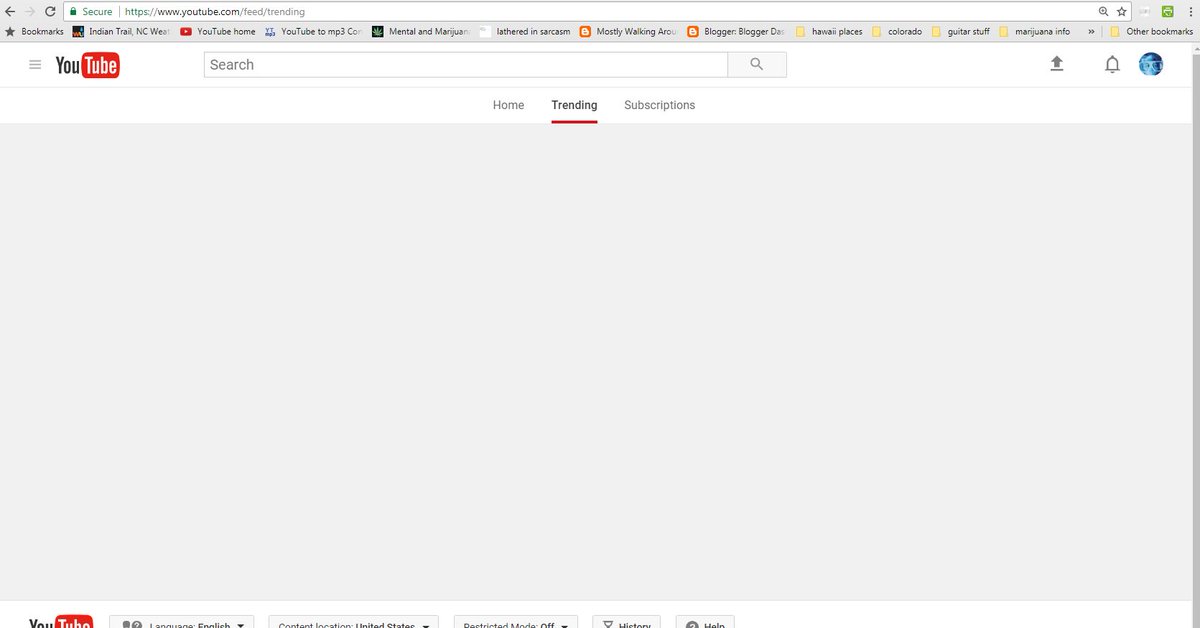The width and height of the screenshot is (1200, 628).
Task: Open the YouTube hamburger menu
Action: [35, 64]
